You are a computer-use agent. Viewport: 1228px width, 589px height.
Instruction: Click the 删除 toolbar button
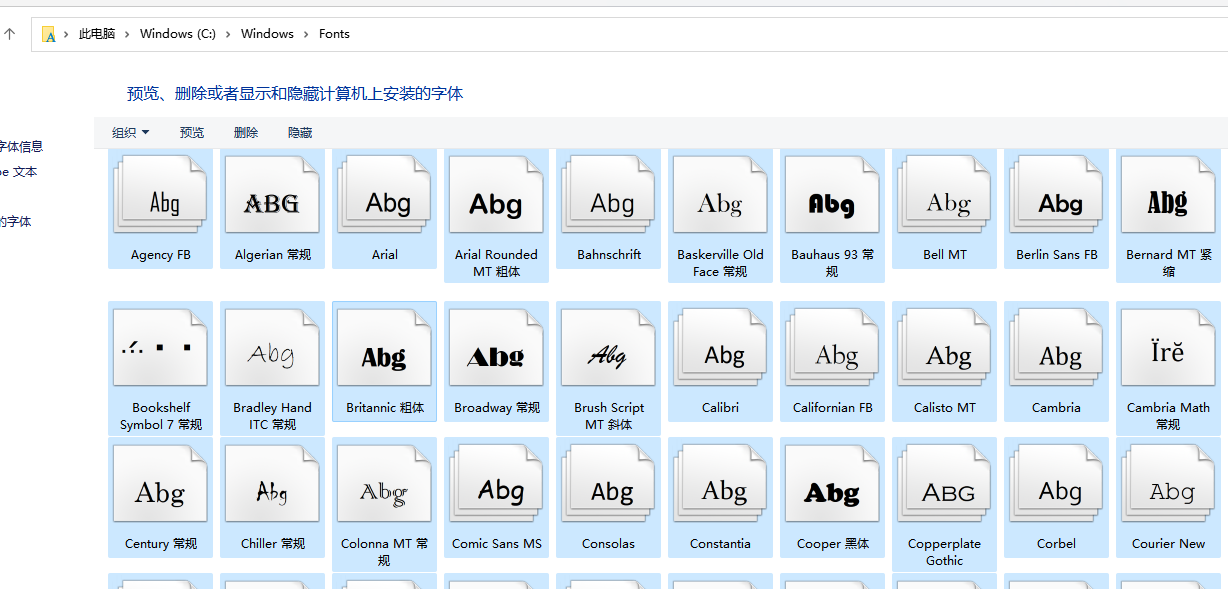coord(246,132)
